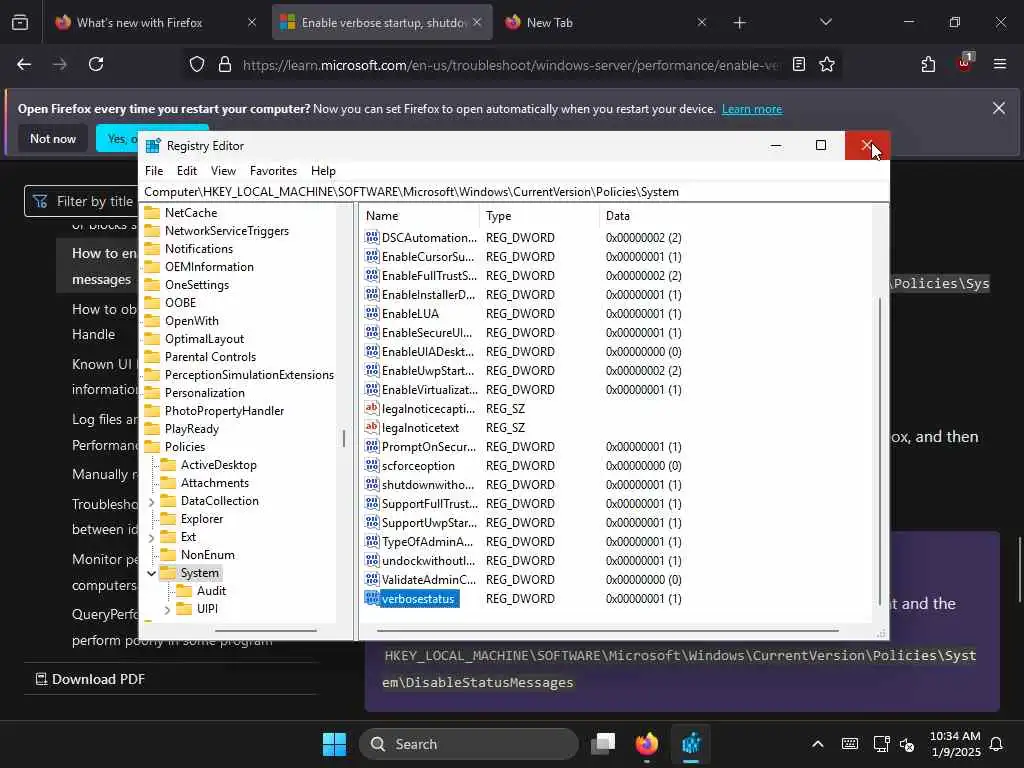
Task: Open Firefox View icon at tab strip
Action: coord(20,22)
